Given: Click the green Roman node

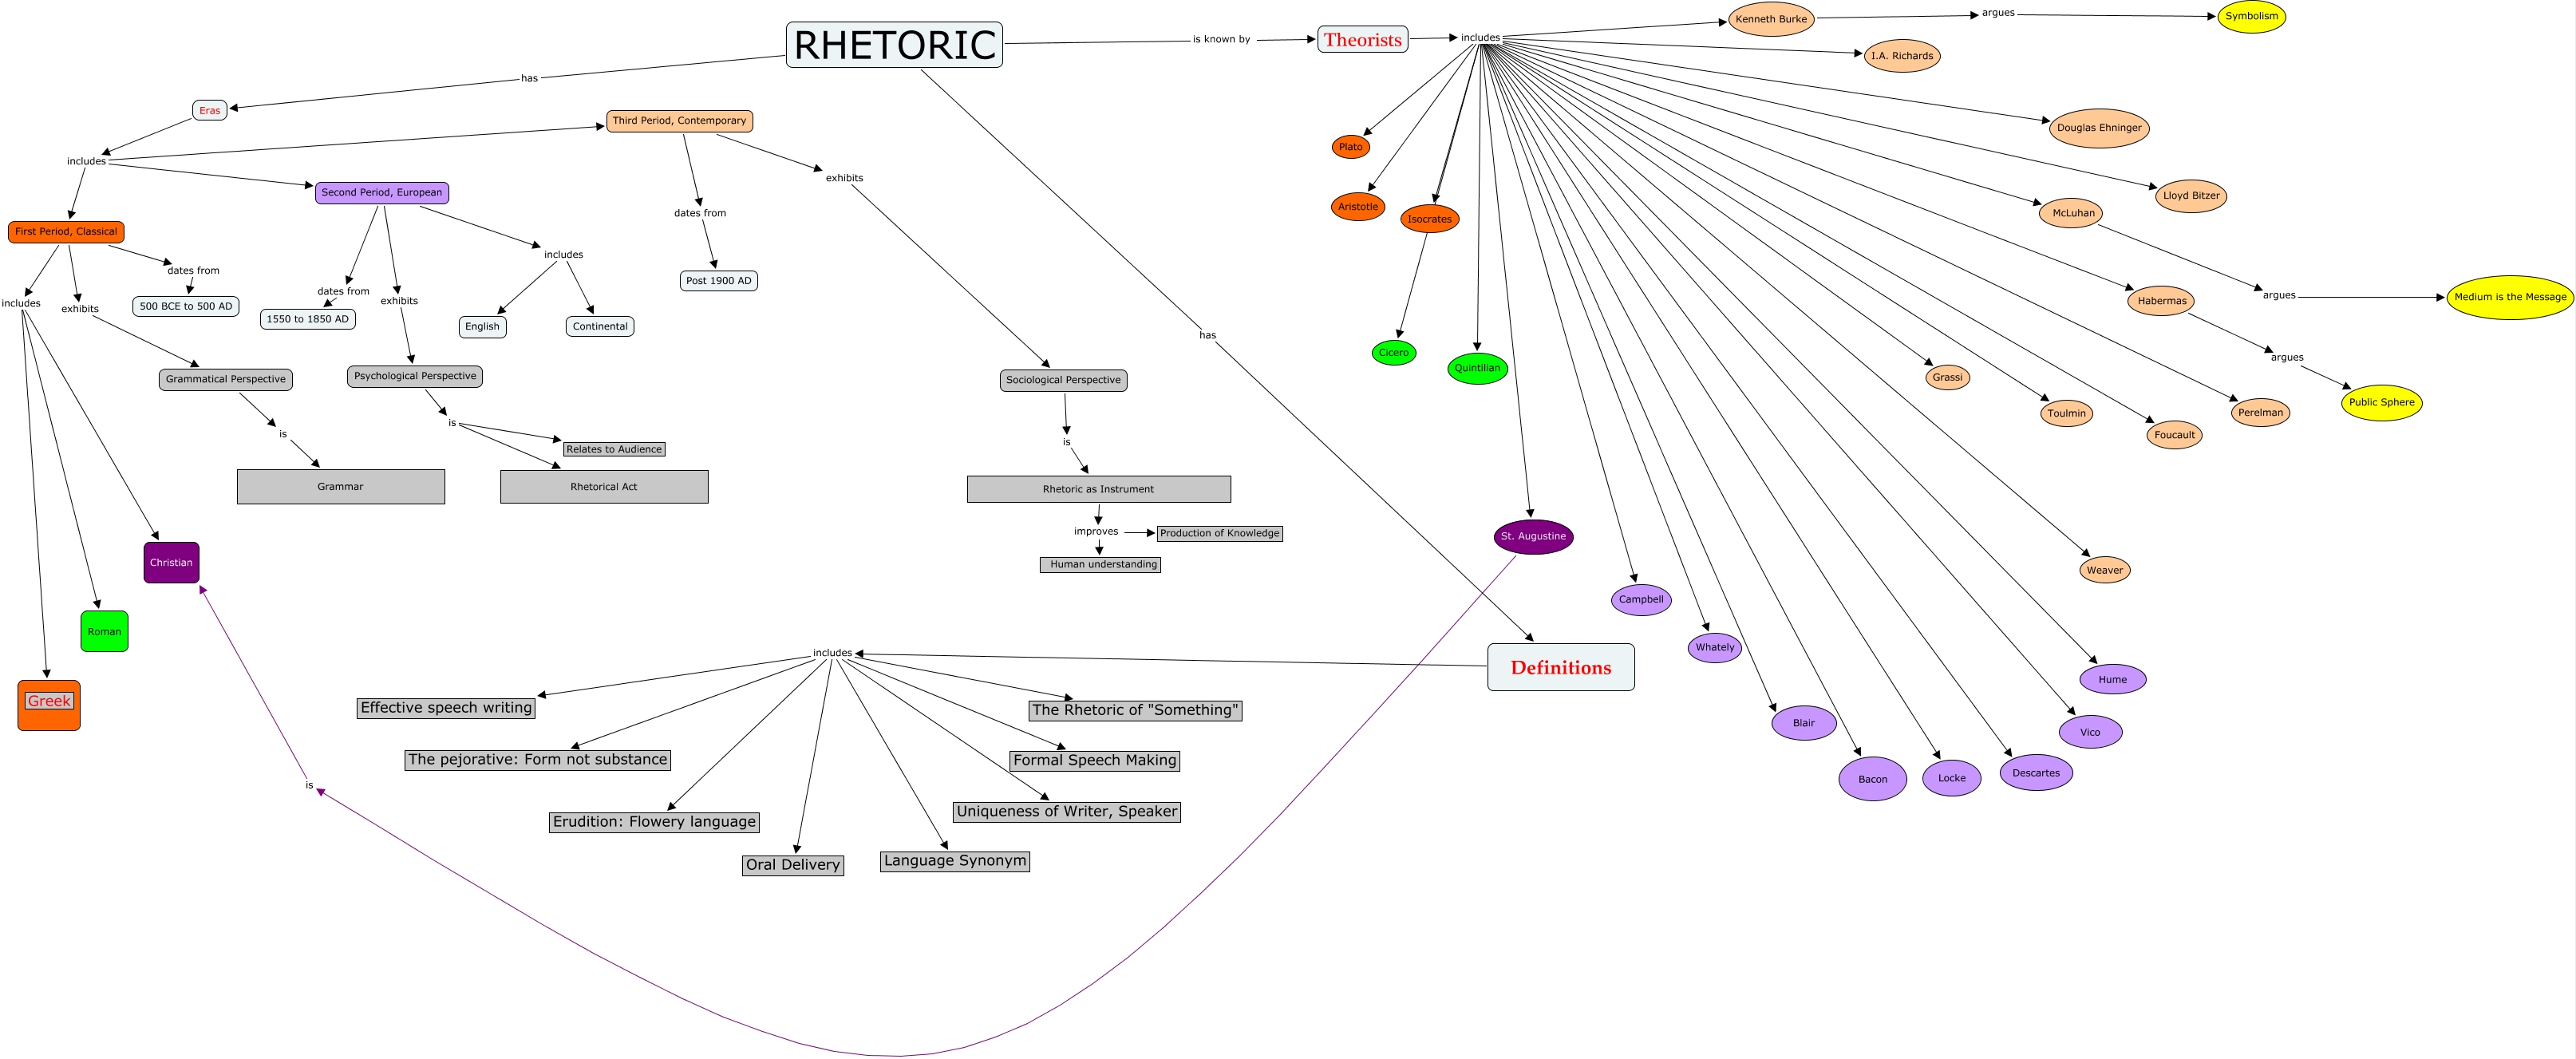Looking at the screenshot, I should (104, 632).
